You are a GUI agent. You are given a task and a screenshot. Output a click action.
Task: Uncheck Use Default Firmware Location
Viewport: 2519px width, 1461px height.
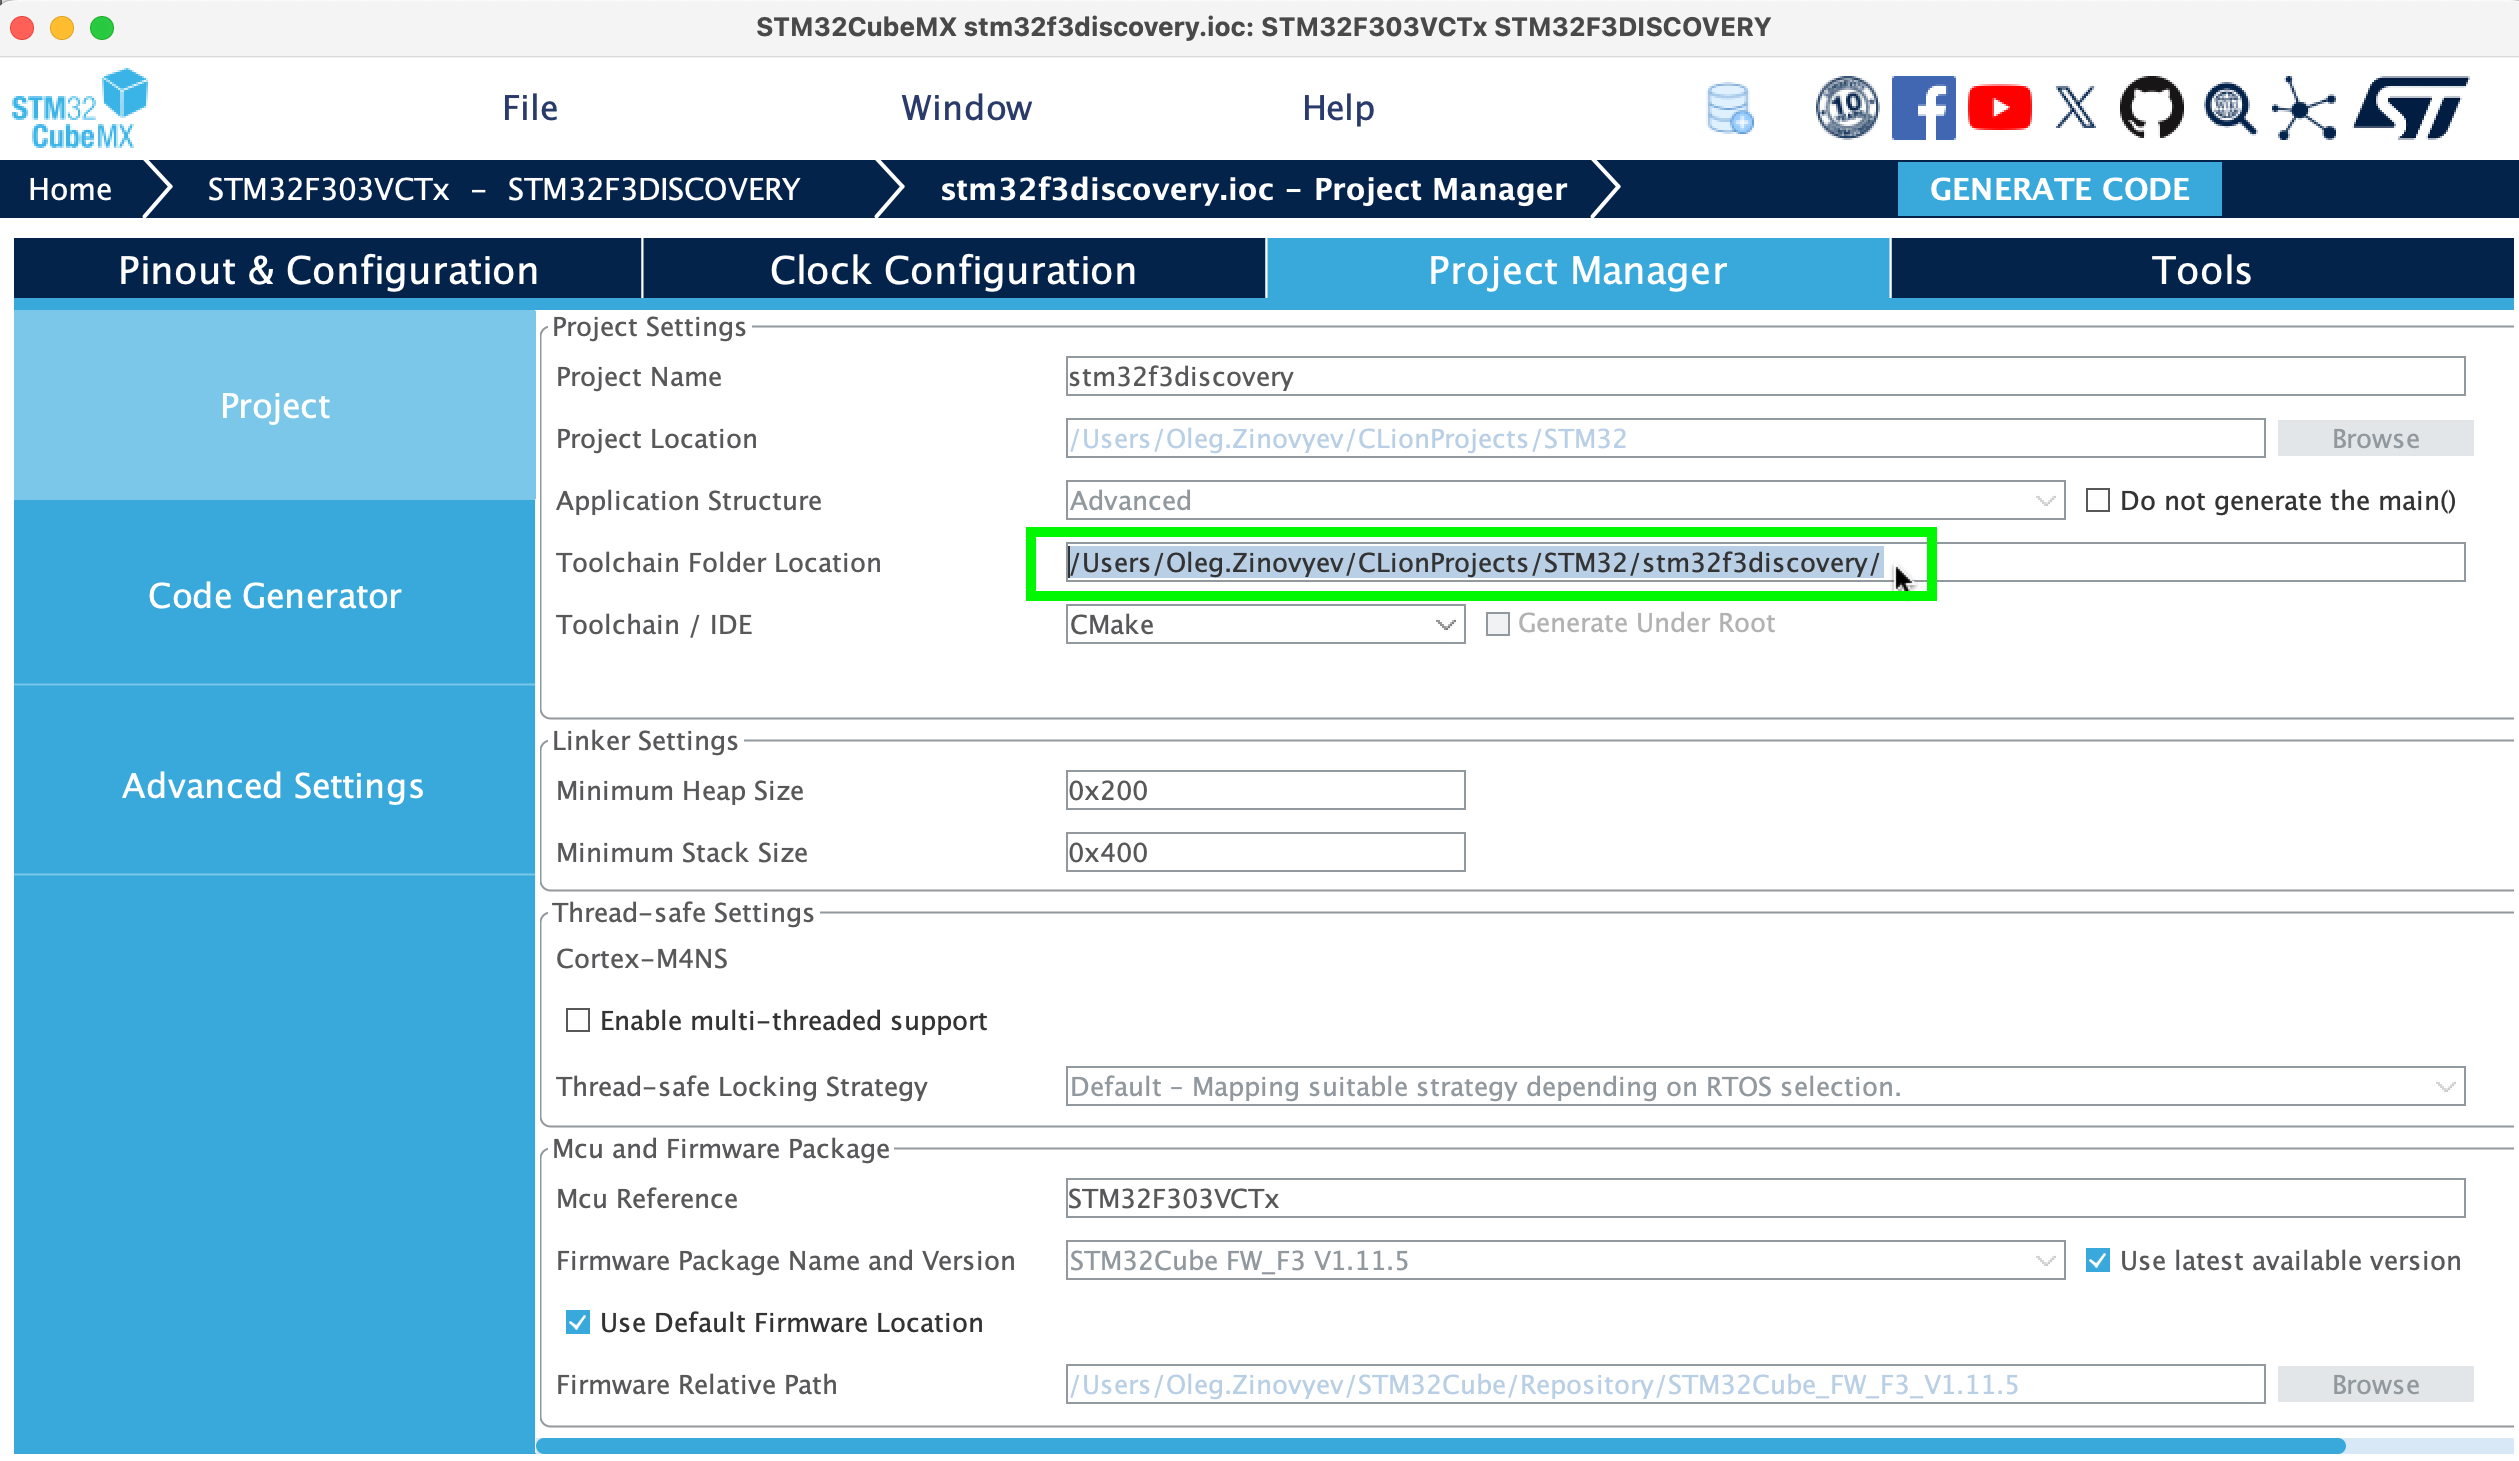pos(577,1322)
